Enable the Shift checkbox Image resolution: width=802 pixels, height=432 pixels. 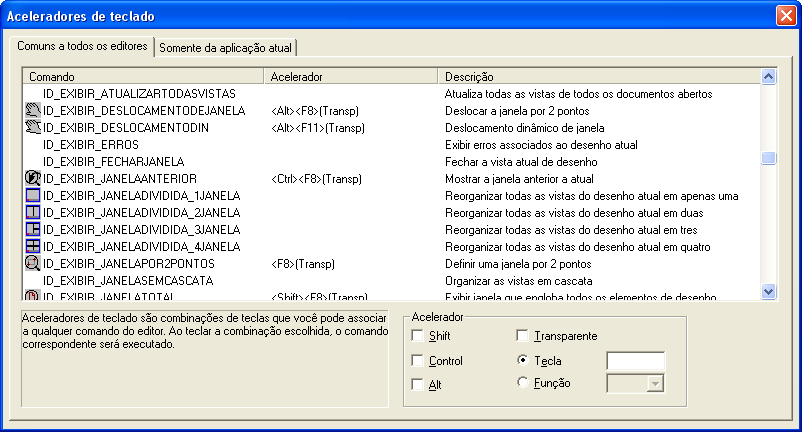tap(417, 336)
